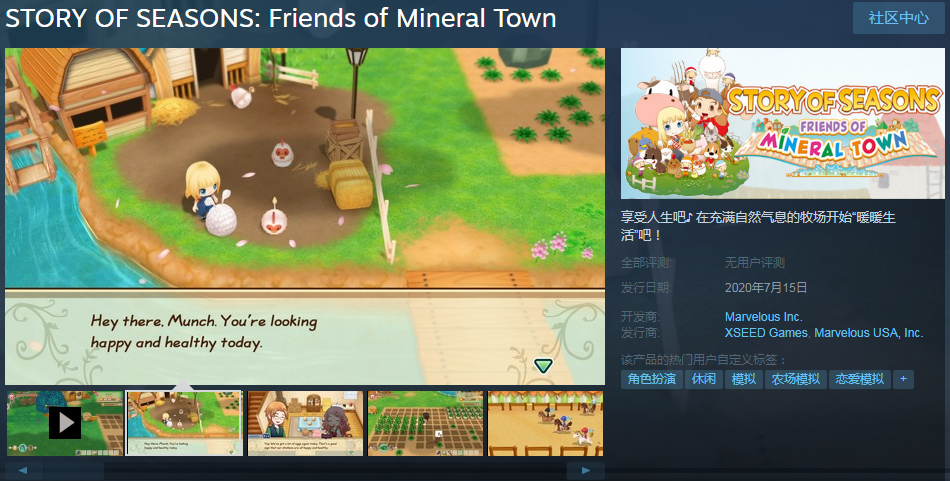The width and height of the screenshot is (950, 481).
Task: Select the horse race screenshot thumbnail
Action: (x=545, y=423)
